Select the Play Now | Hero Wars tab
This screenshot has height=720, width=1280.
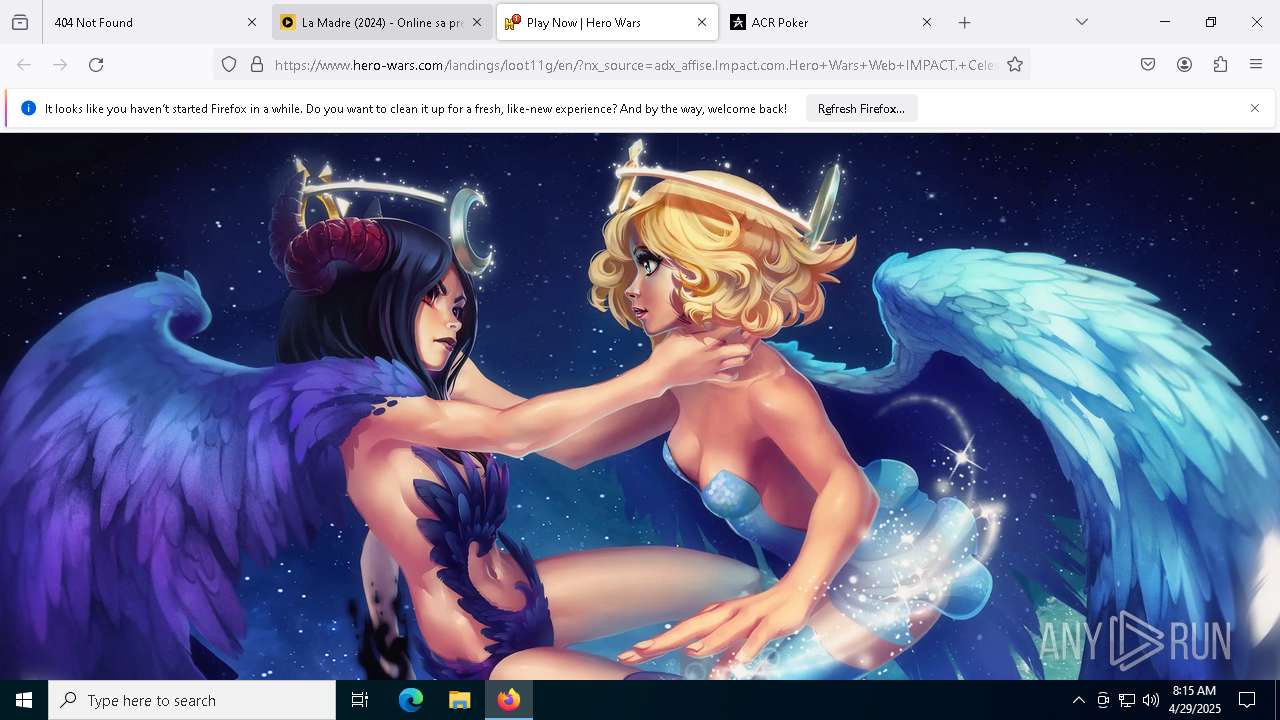pyautogui.click(x=607, y=22)
